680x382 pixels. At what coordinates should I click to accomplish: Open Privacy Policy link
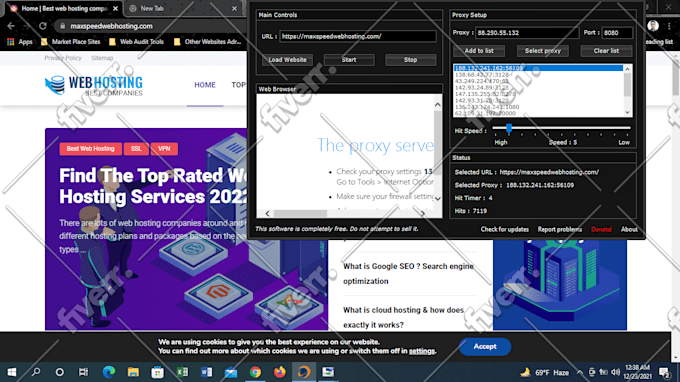63,58
